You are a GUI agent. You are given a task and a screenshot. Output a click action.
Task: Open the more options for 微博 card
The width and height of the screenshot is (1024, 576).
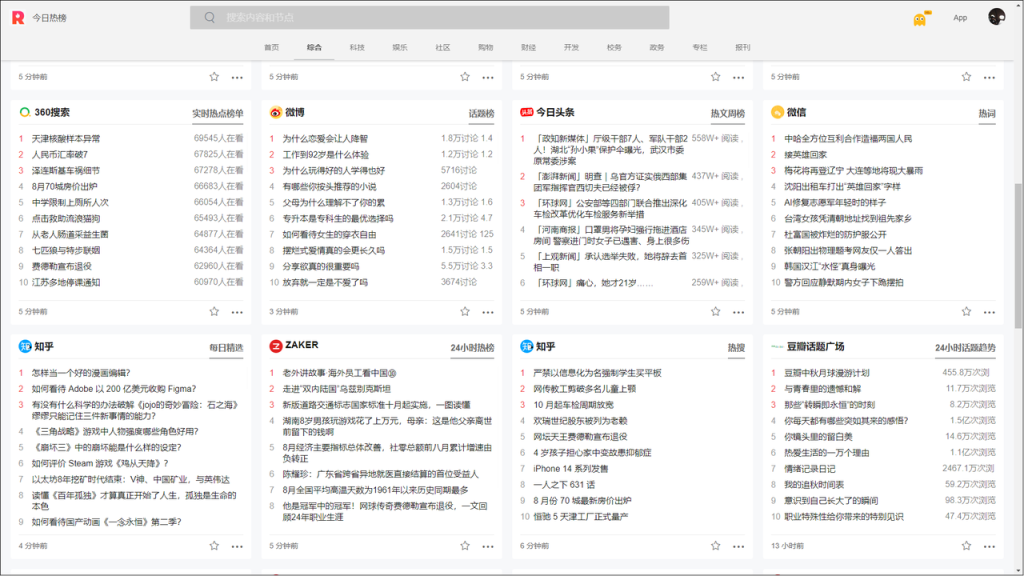[x=488, y=312]
